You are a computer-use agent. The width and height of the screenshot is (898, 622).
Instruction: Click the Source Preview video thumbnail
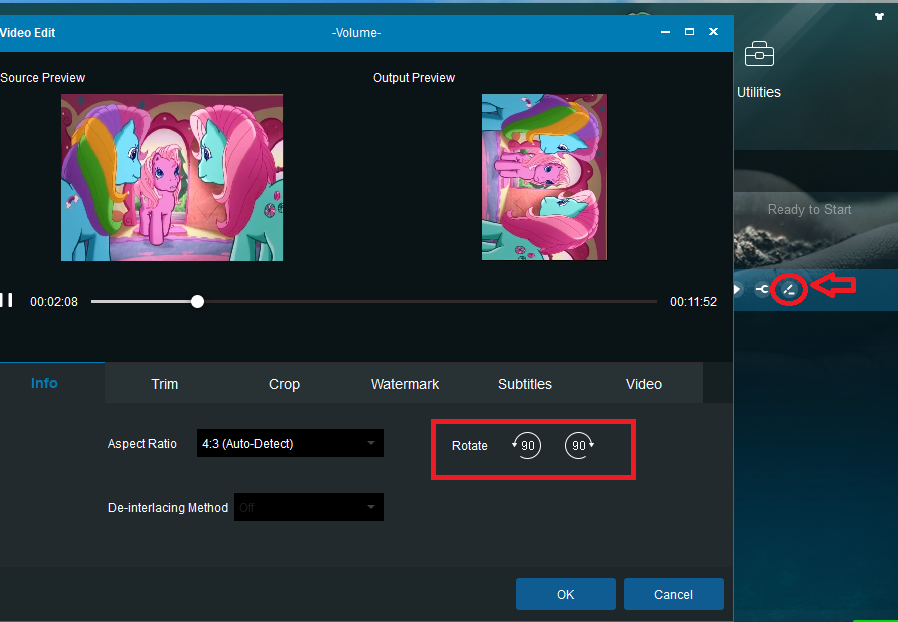pyautogui.click(x=172, y=178)
